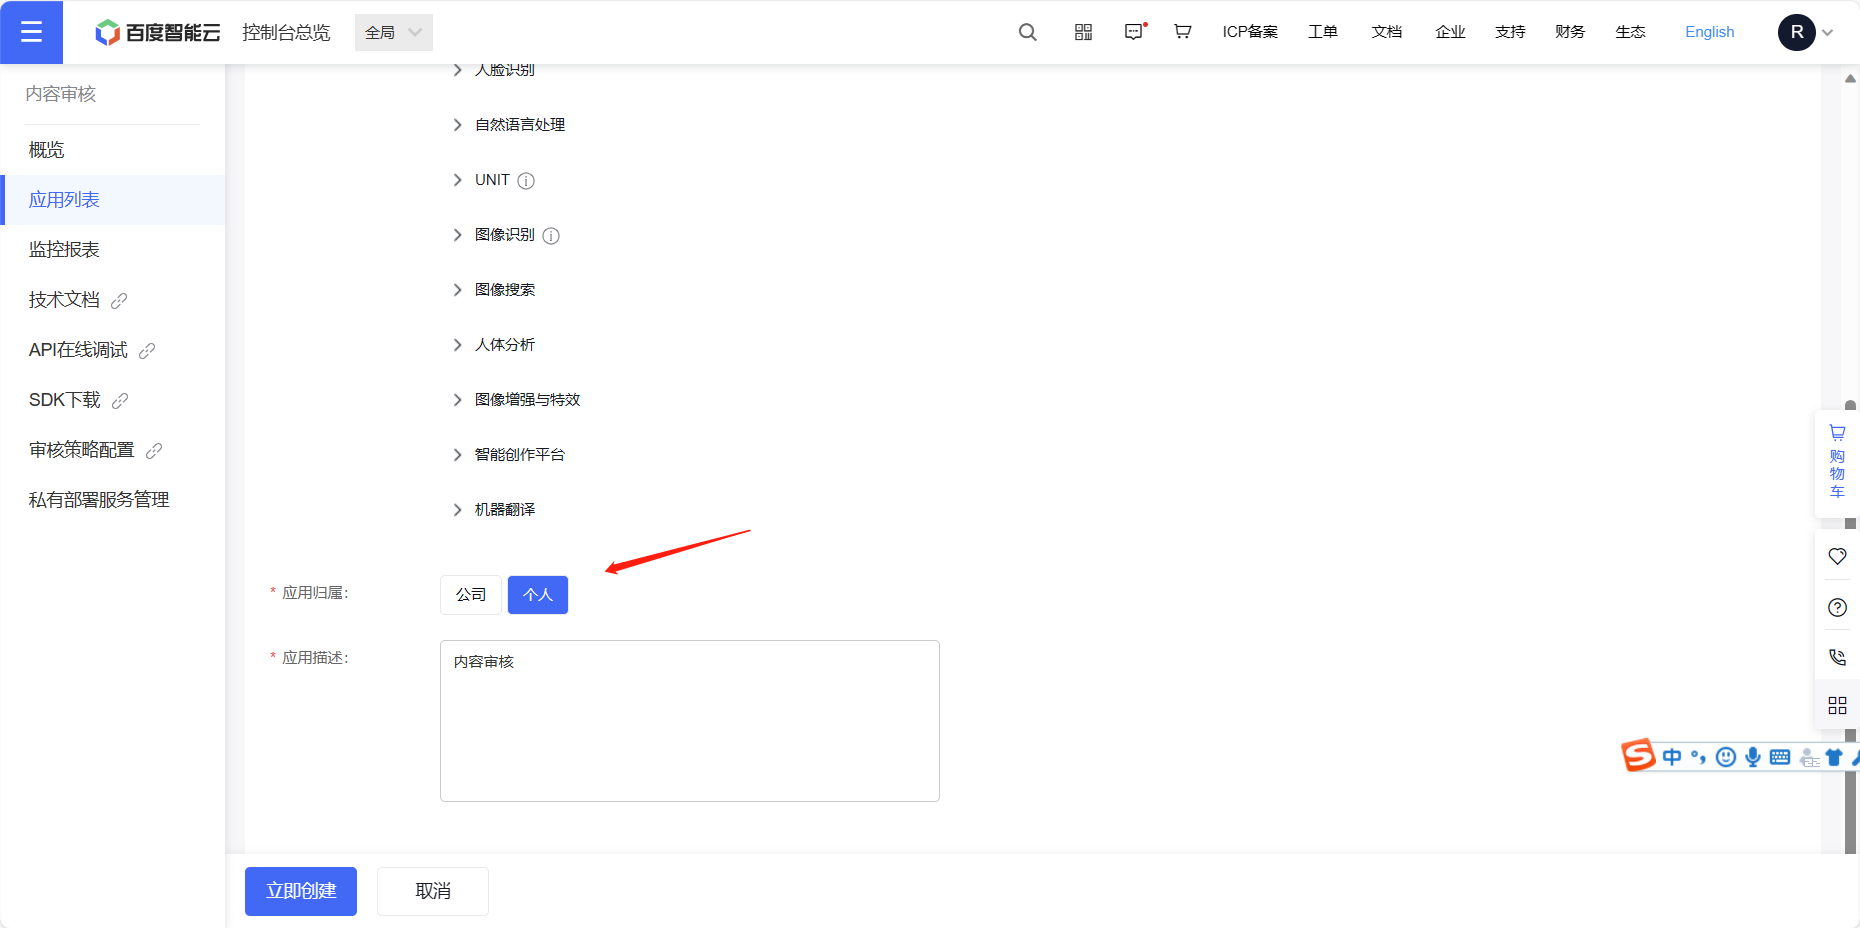
Task: Open the shopping cart icon in header
Action: click(x=1182, y=32)
